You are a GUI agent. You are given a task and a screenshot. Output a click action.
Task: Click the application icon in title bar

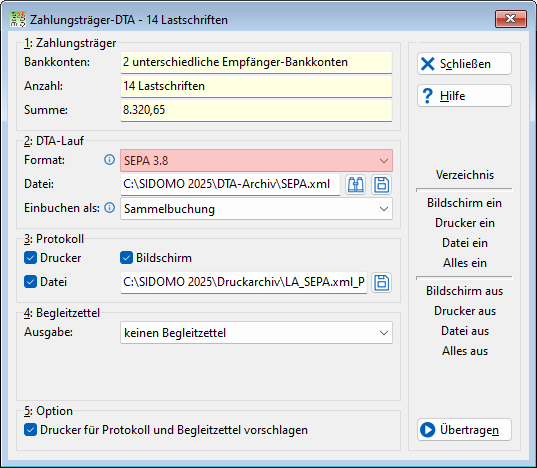18,19
